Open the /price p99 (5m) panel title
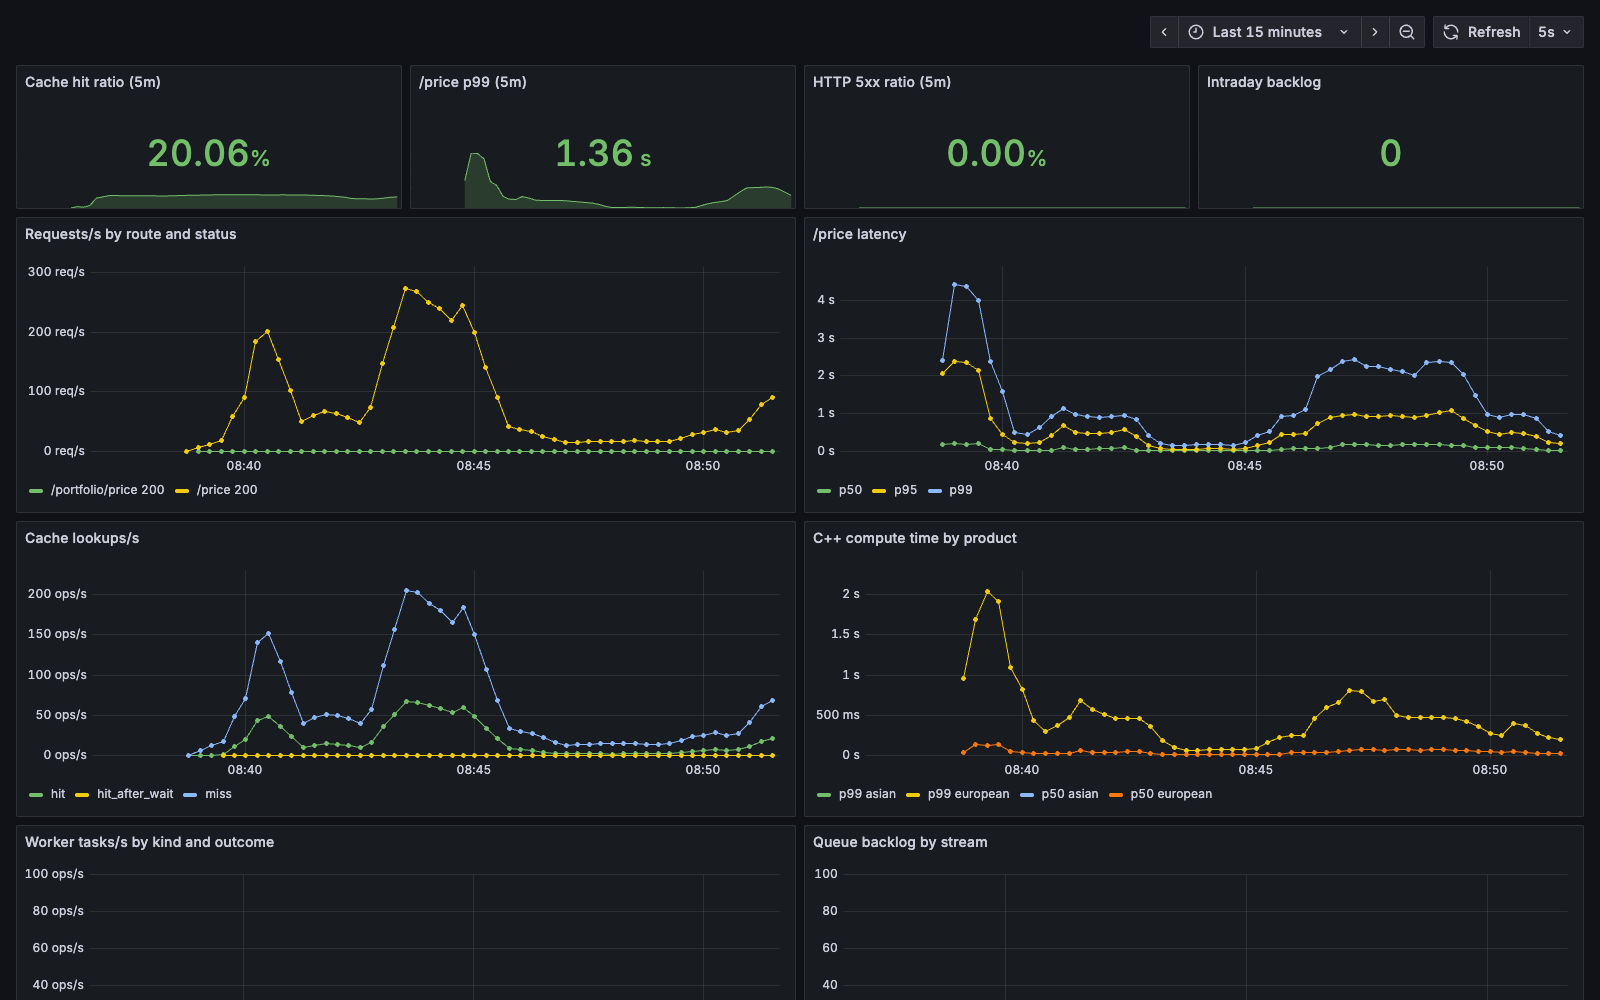The width and height of the screenshot is (1600, 1000). [x=473, y=82]
